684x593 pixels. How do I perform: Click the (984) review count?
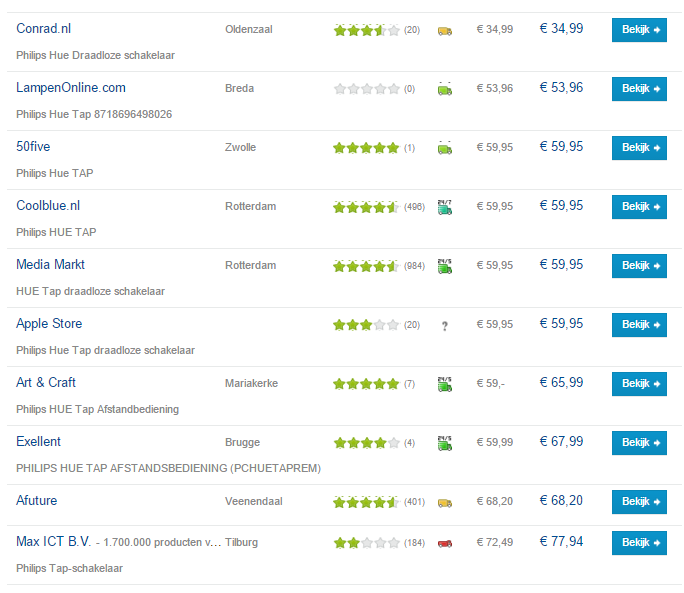pyautogui.click(x=414, y=266)
